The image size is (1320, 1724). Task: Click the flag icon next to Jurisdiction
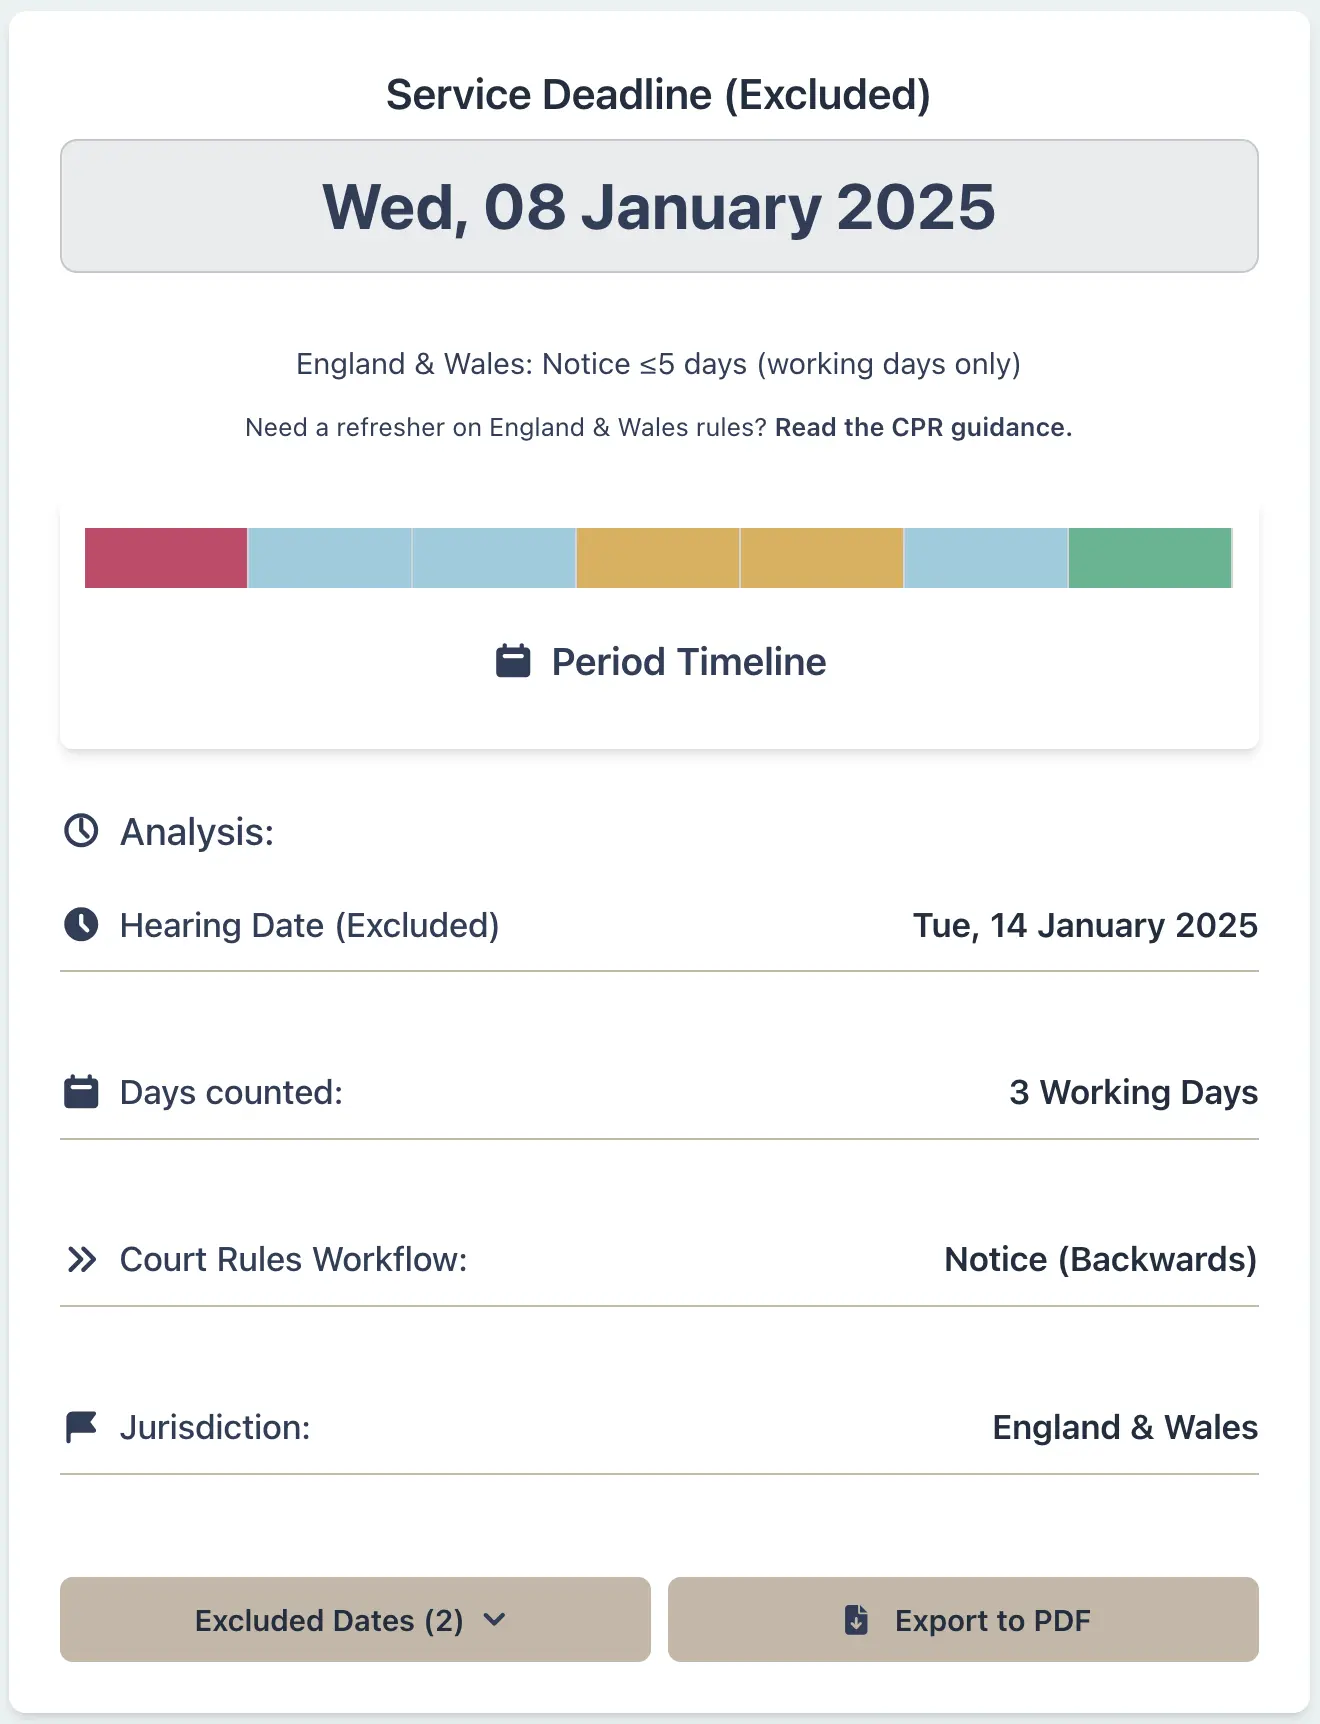[x=83, y=1426]
